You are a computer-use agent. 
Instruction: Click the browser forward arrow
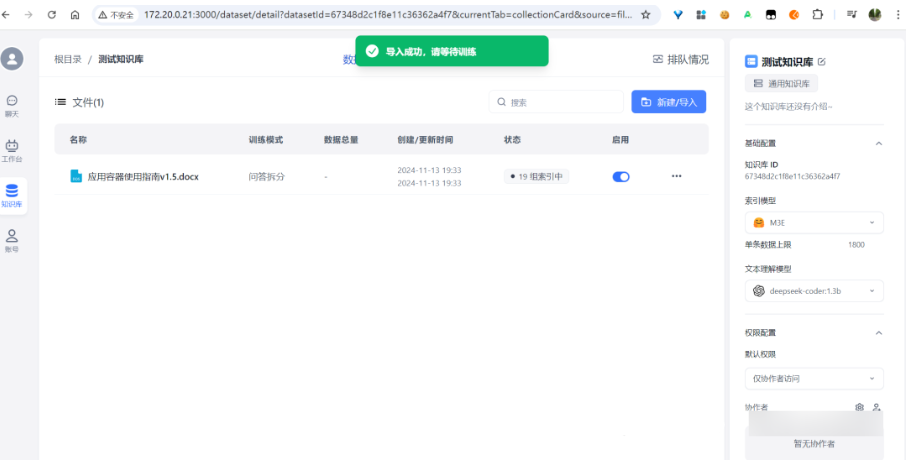pyautogui.click(x=28, y=15)
